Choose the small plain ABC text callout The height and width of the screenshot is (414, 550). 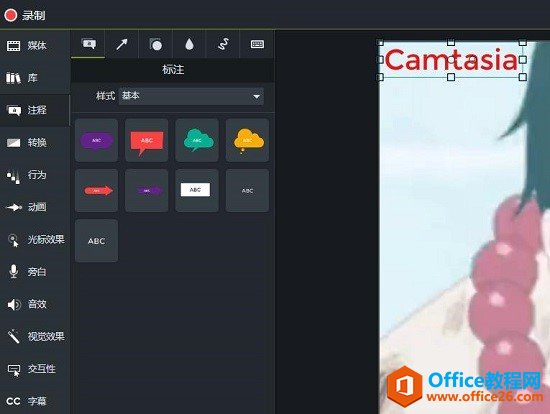click(x=248, y=191)
